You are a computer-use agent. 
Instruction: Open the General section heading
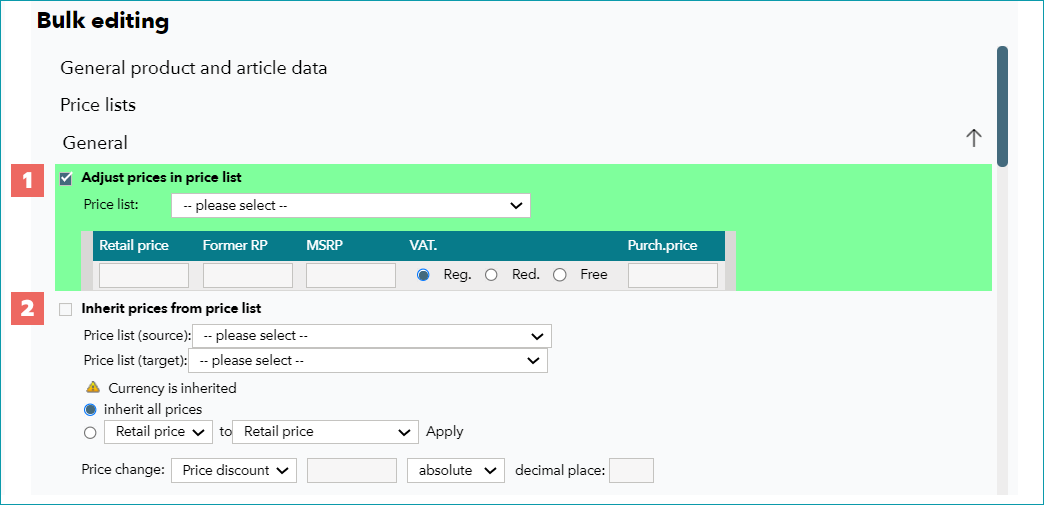(x=95, y=143)
